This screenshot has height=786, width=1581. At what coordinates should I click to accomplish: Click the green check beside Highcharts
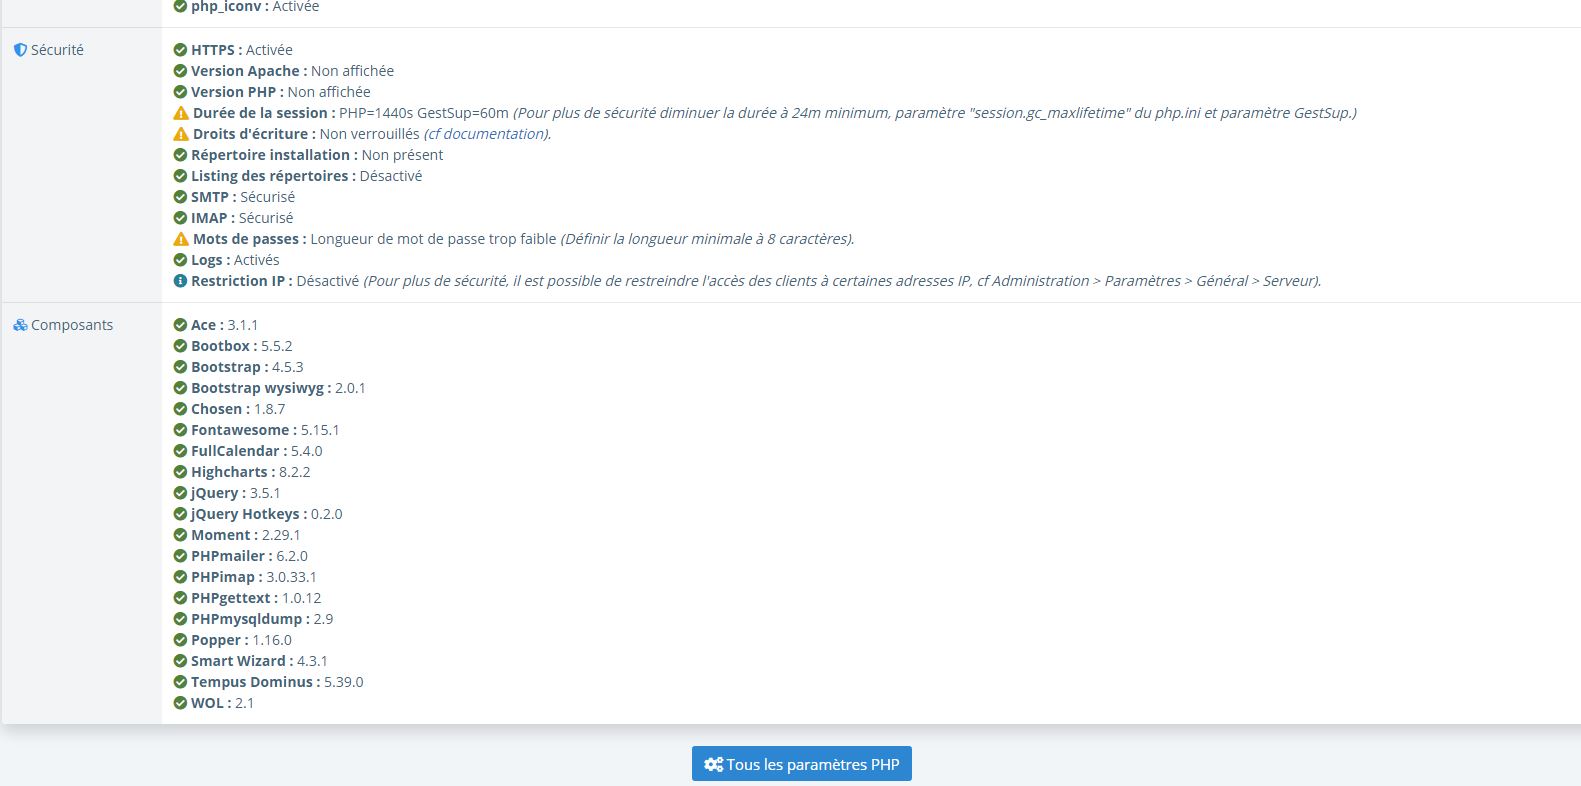coord(180,472)
